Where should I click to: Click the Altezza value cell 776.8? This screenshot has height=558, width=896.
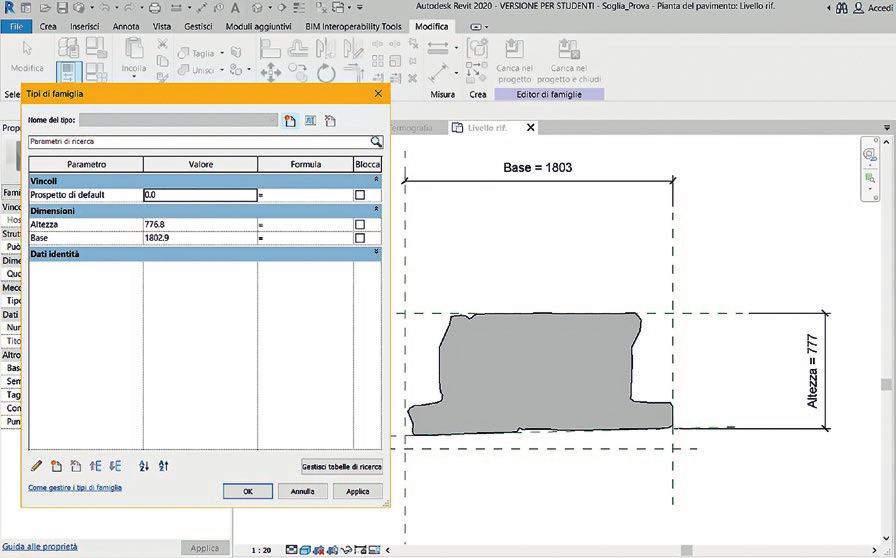[200, 225]
